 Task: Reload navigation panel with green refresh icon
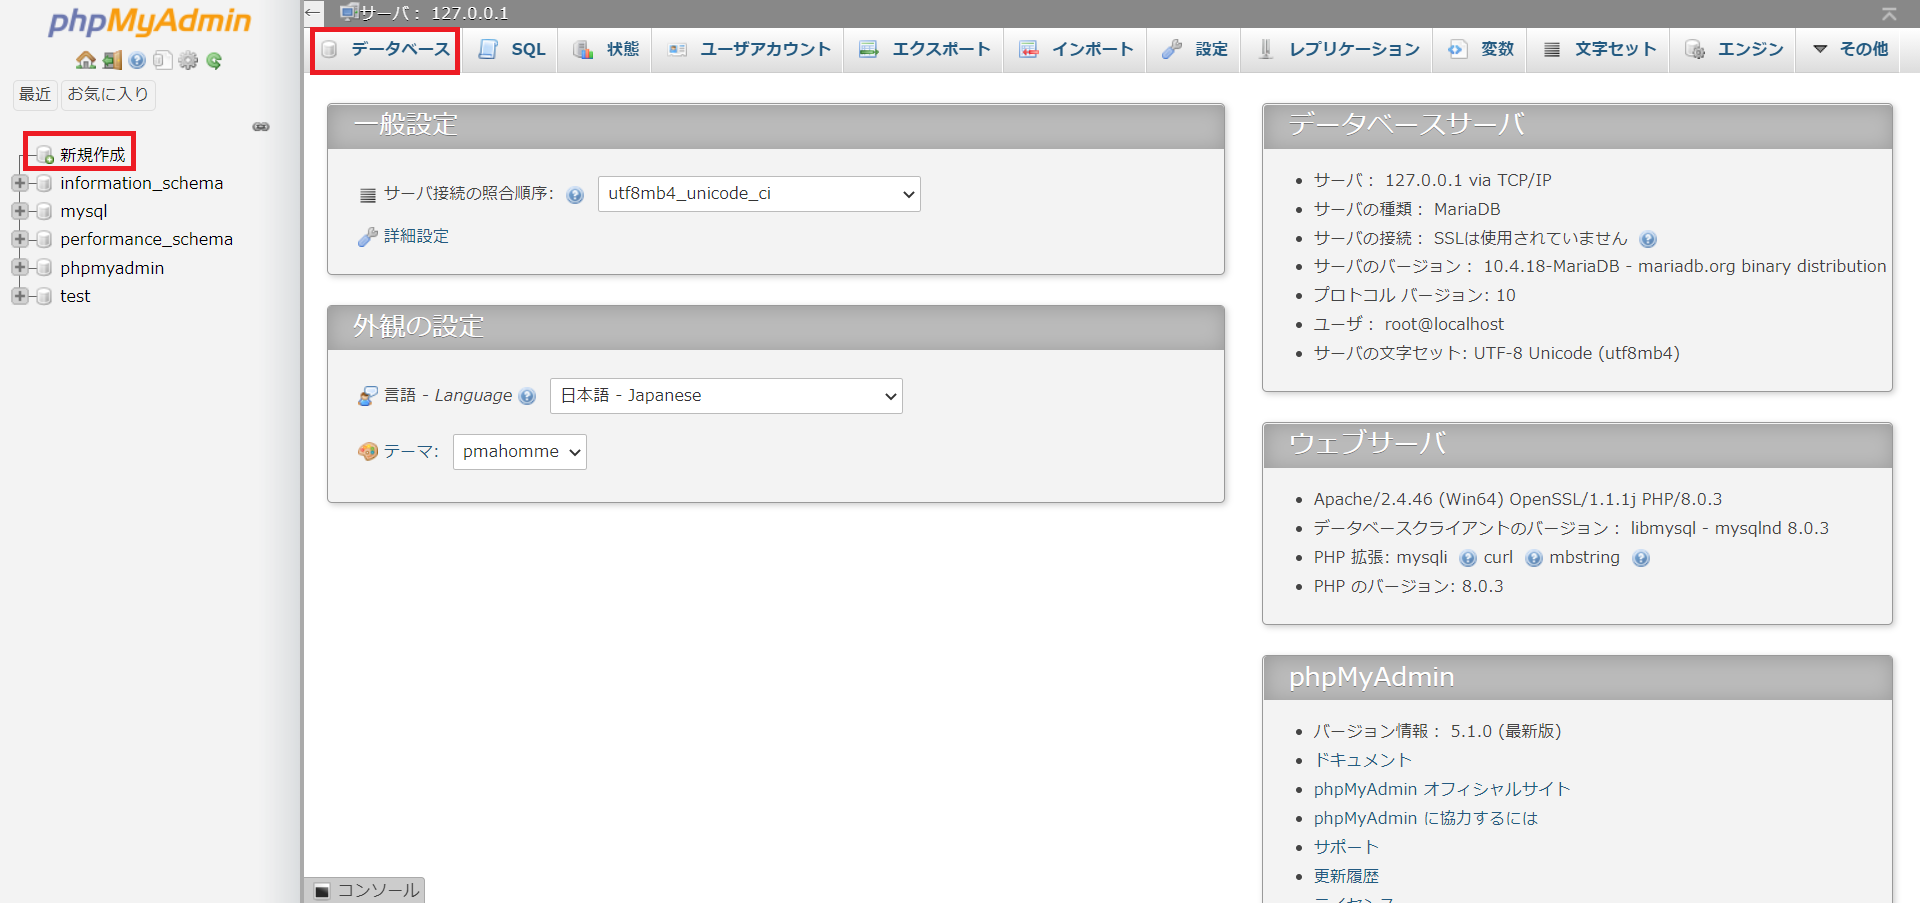tap(214, 60)
